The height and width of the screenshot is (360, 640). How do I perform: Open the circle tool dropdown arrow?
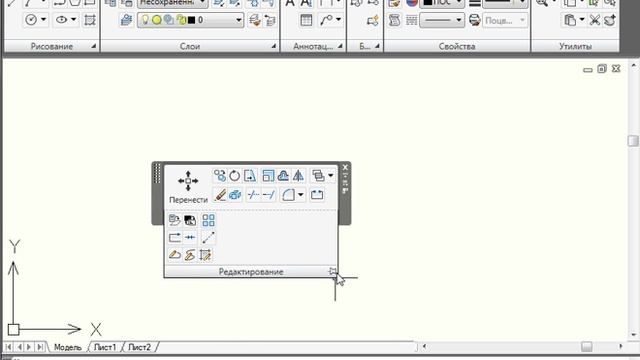pos(43,20)
